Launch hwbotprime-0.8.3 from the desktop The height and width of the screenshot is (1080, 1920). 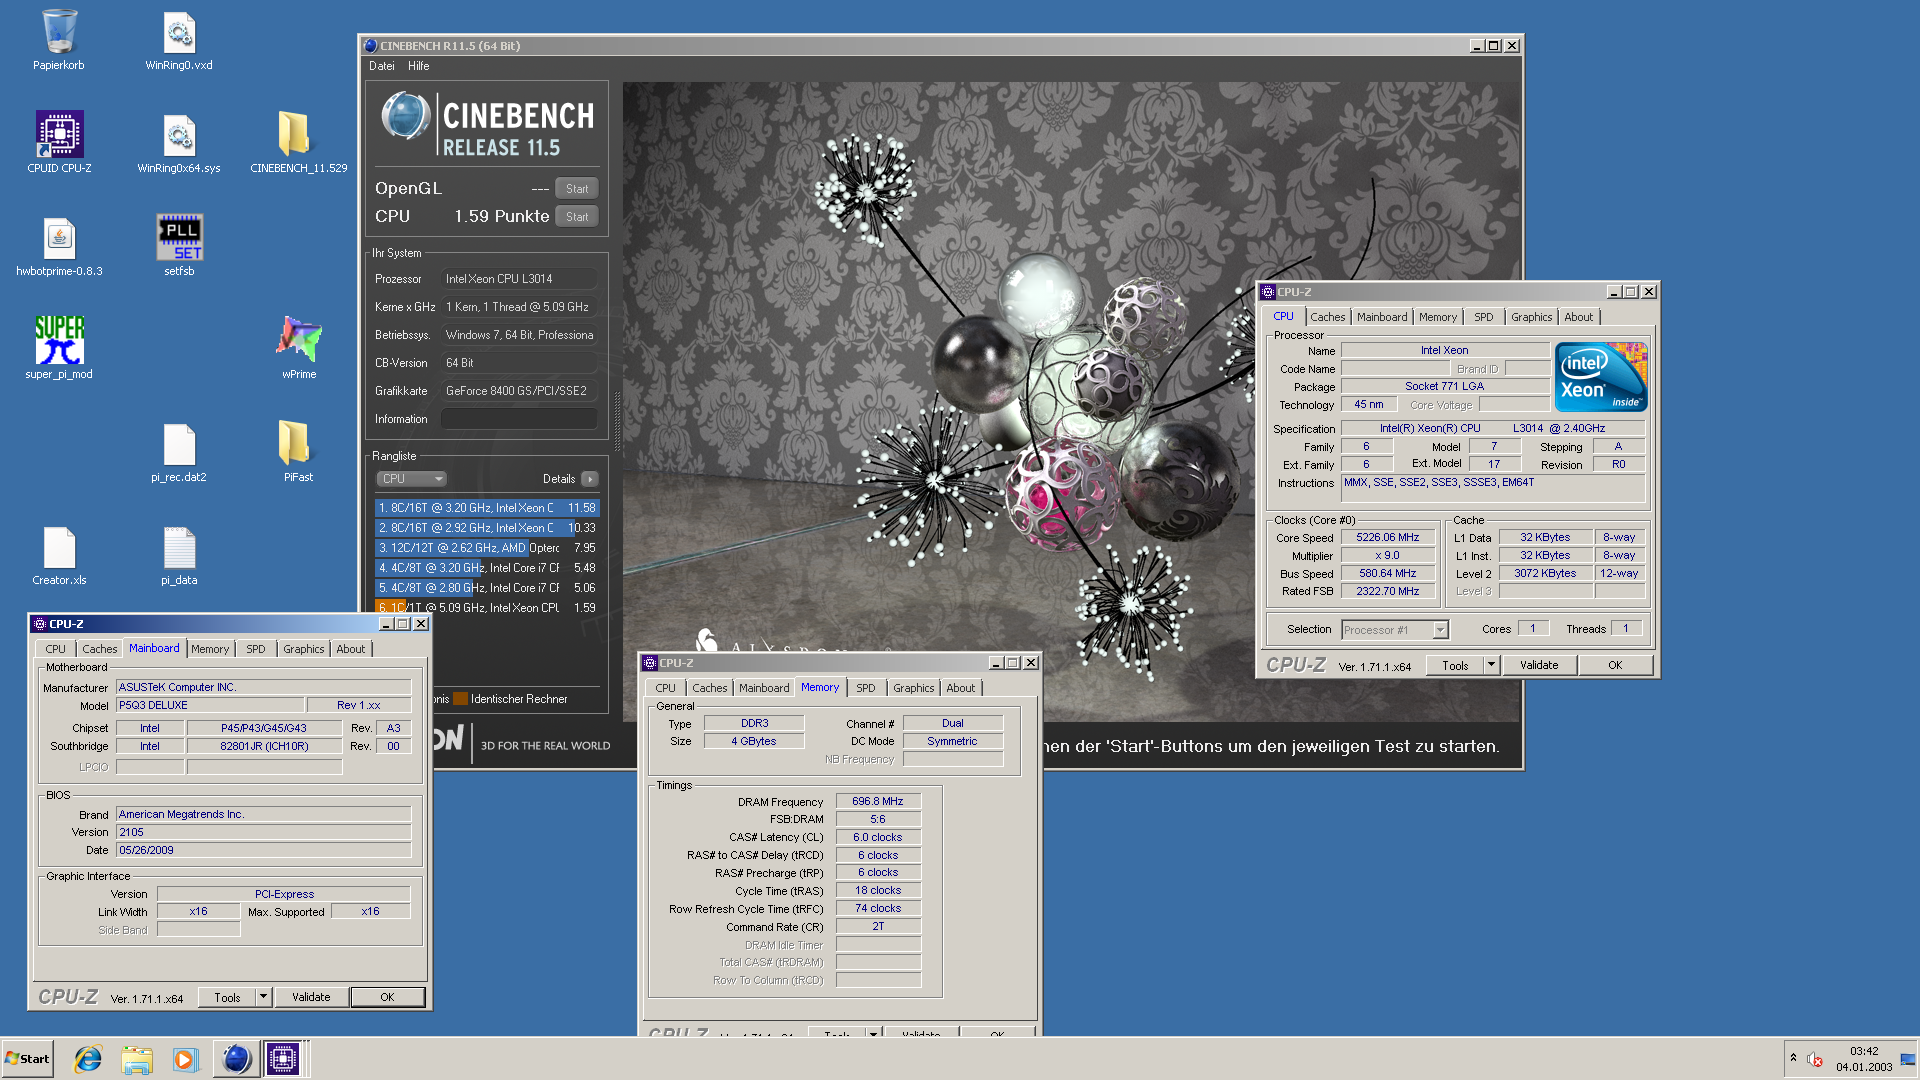click(x=59, y=246)
